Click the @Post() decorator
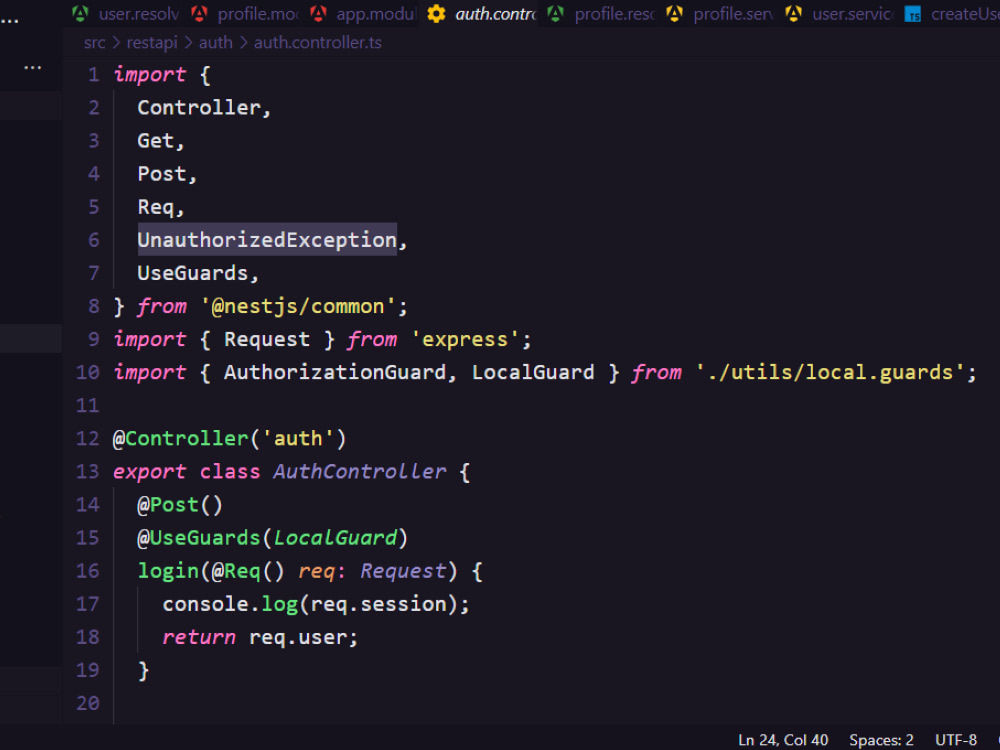The image size is (1000, 750). tap(180, 505)
